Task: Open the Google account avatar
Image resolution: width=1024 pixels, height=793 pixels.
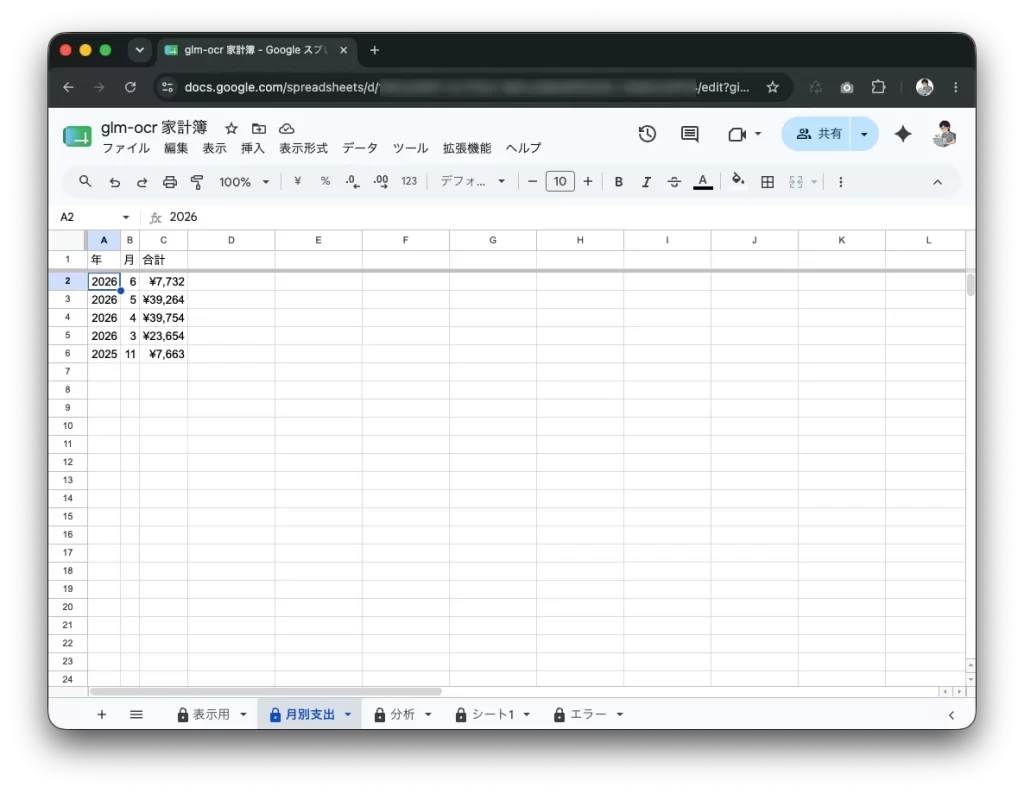Action: tap(944, 133)
